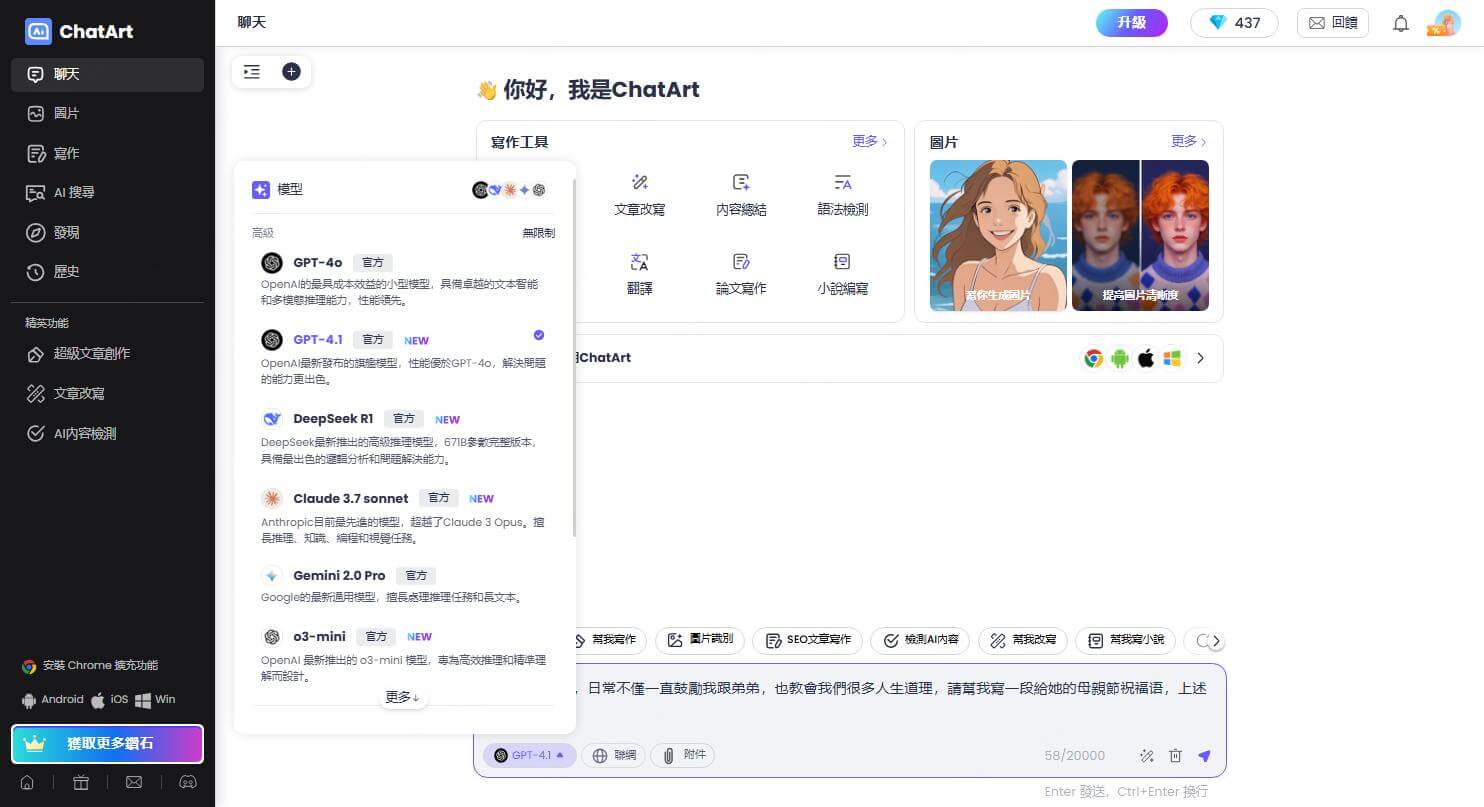1484x807 pixels.
Task: Show more image tools via 更多
Action: click(1188, 142)
